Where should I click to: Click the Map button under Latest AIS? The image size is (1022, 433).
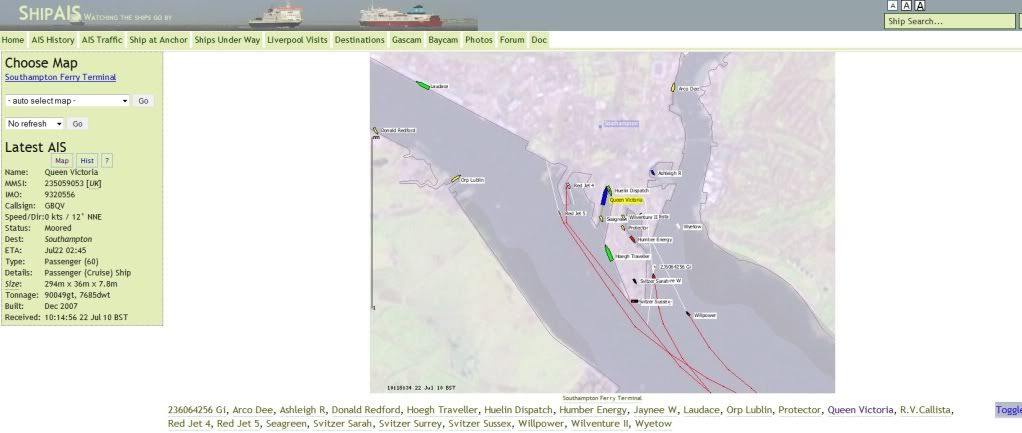pos(62,160)
